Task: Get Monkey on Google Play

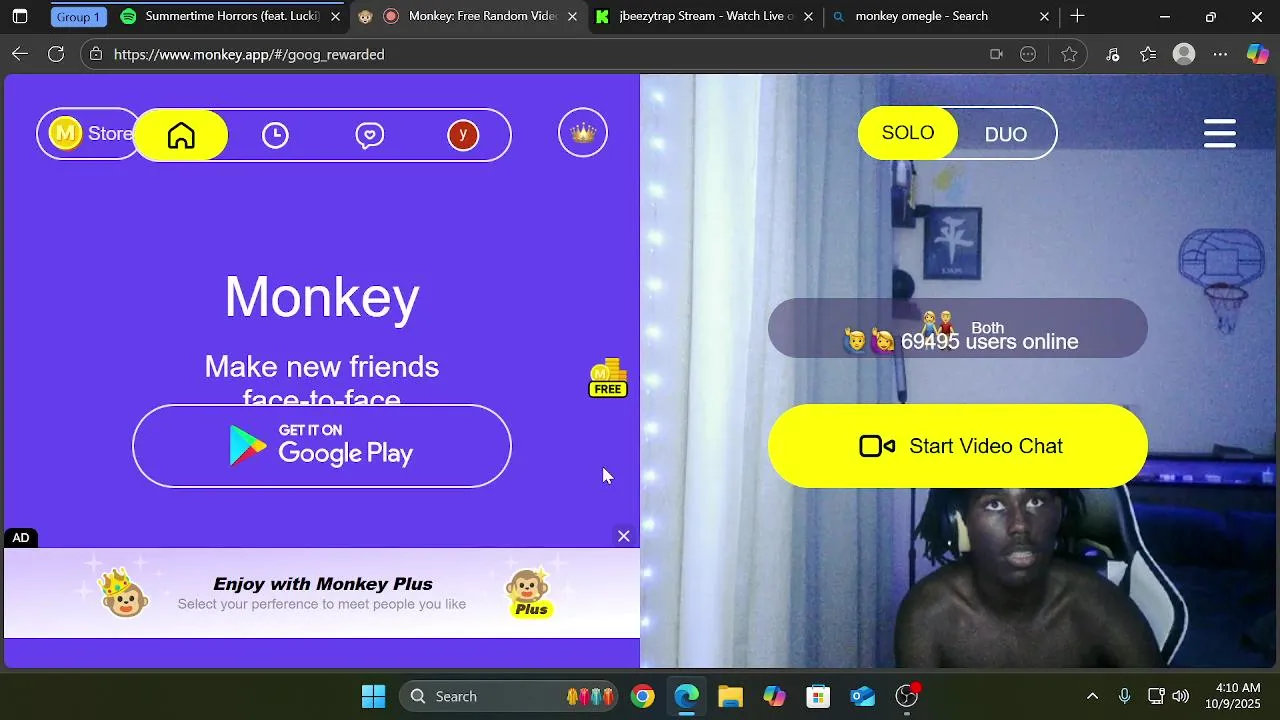Action: point(322,446)
